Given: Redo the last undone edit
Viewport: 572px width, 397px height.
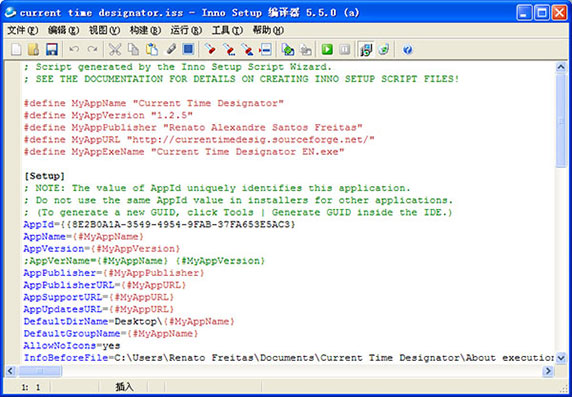Looking at the screenshot, I should pos(92,49).
